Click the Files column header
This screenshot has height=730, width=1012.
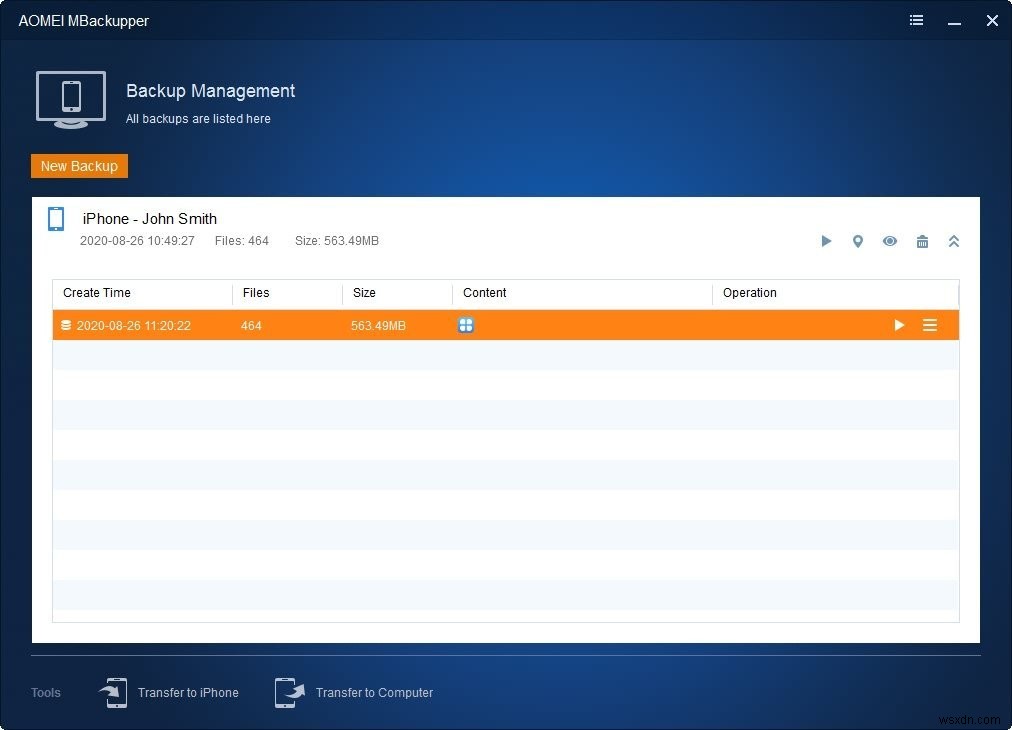(x=256, y=293)
